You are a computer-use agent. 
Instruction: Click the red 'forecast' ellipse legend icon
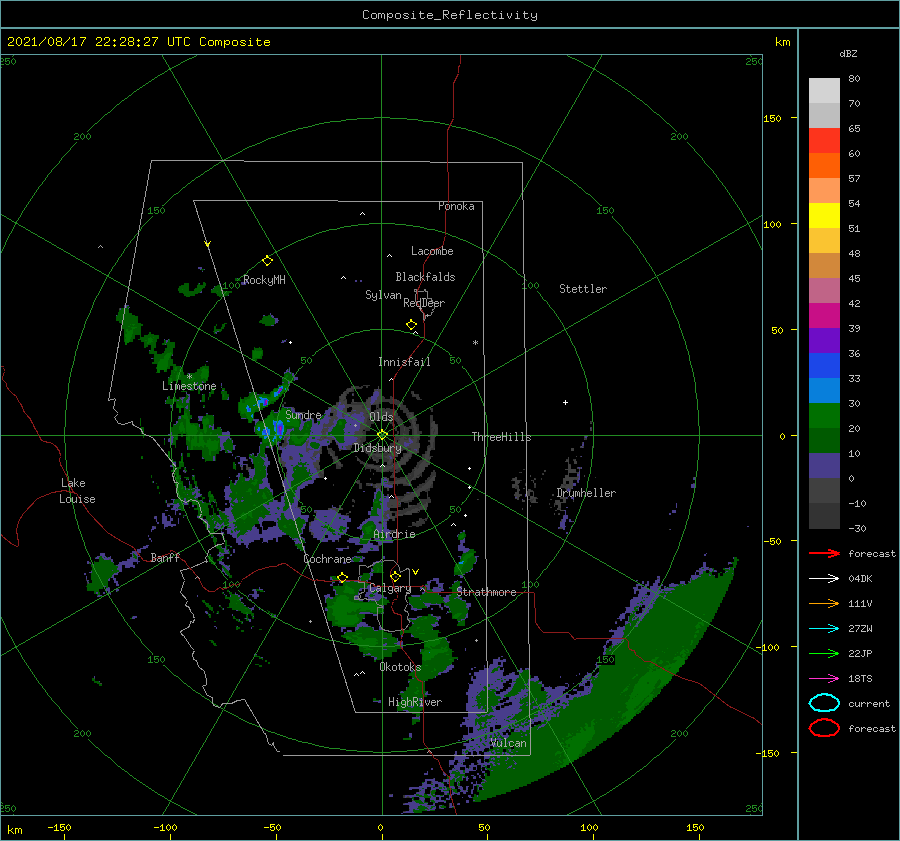pyautogui.click(x=824, y=728)
